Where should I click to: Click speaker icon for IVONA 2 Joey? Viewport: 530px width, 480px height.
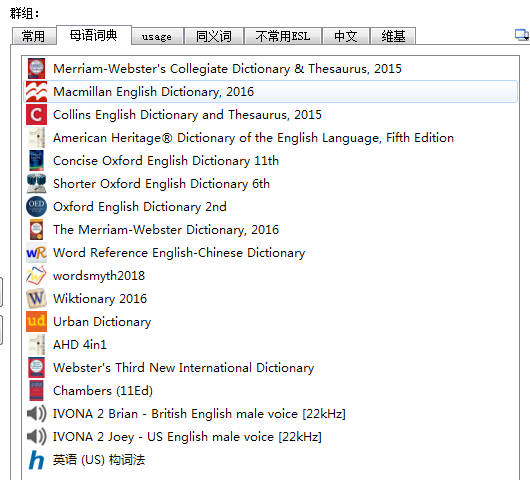click(x=36, y=436)
